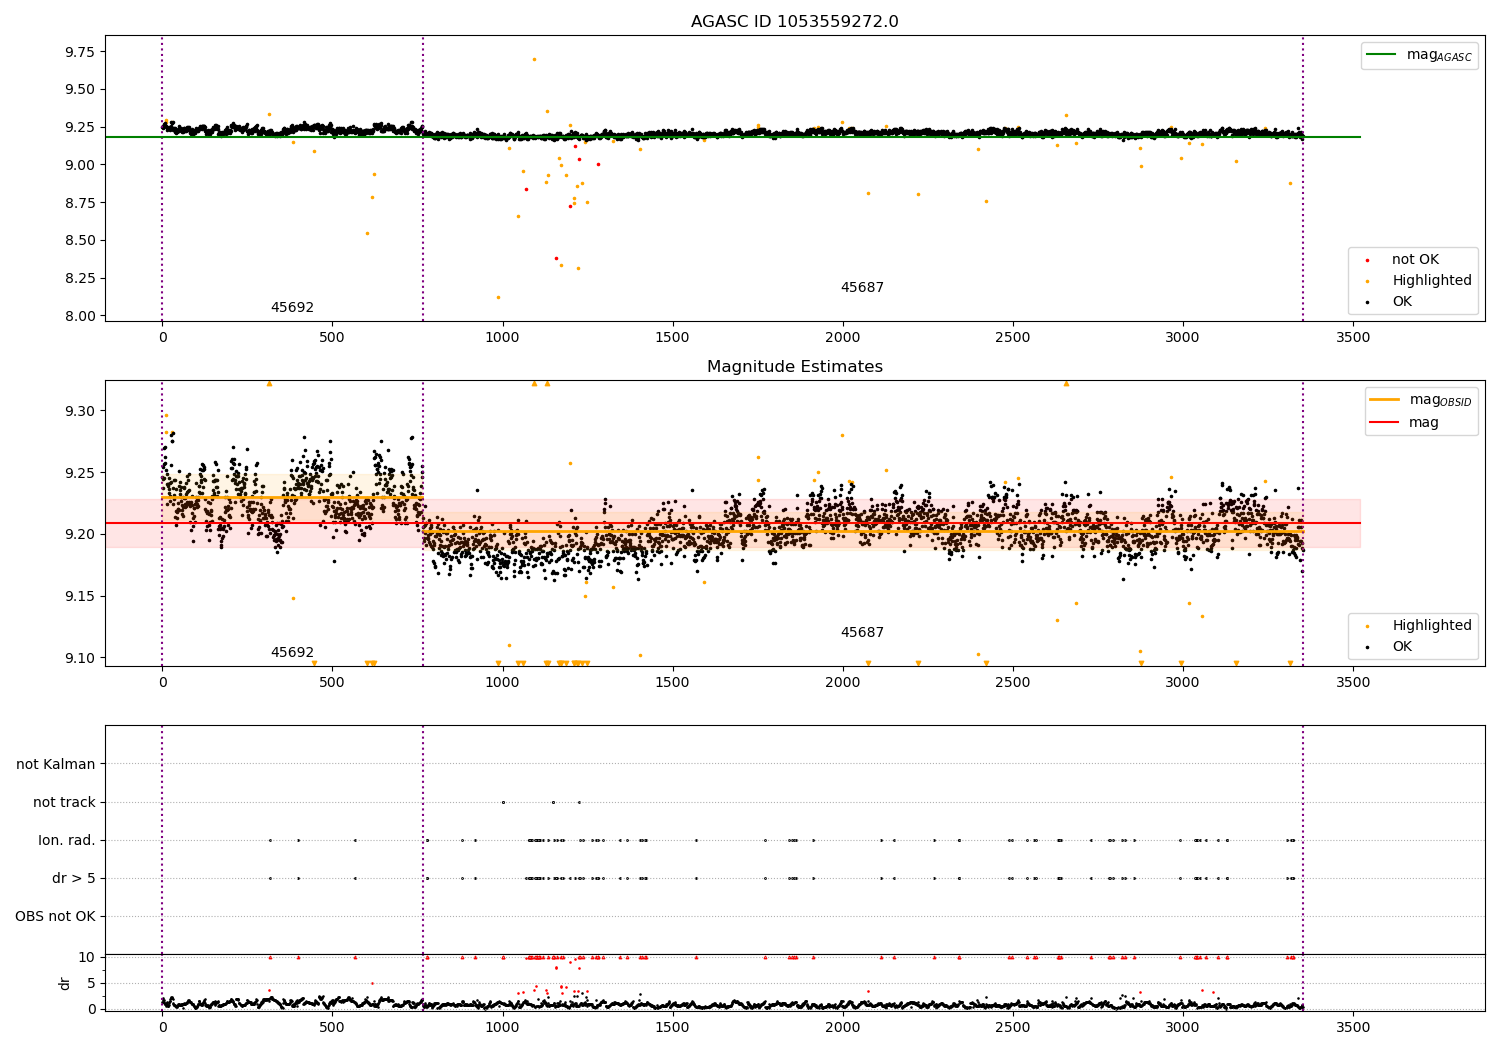Click the 9.75 y-axis tick label
Viewport: 1500px width, 1050px height.
pos(79,52)
